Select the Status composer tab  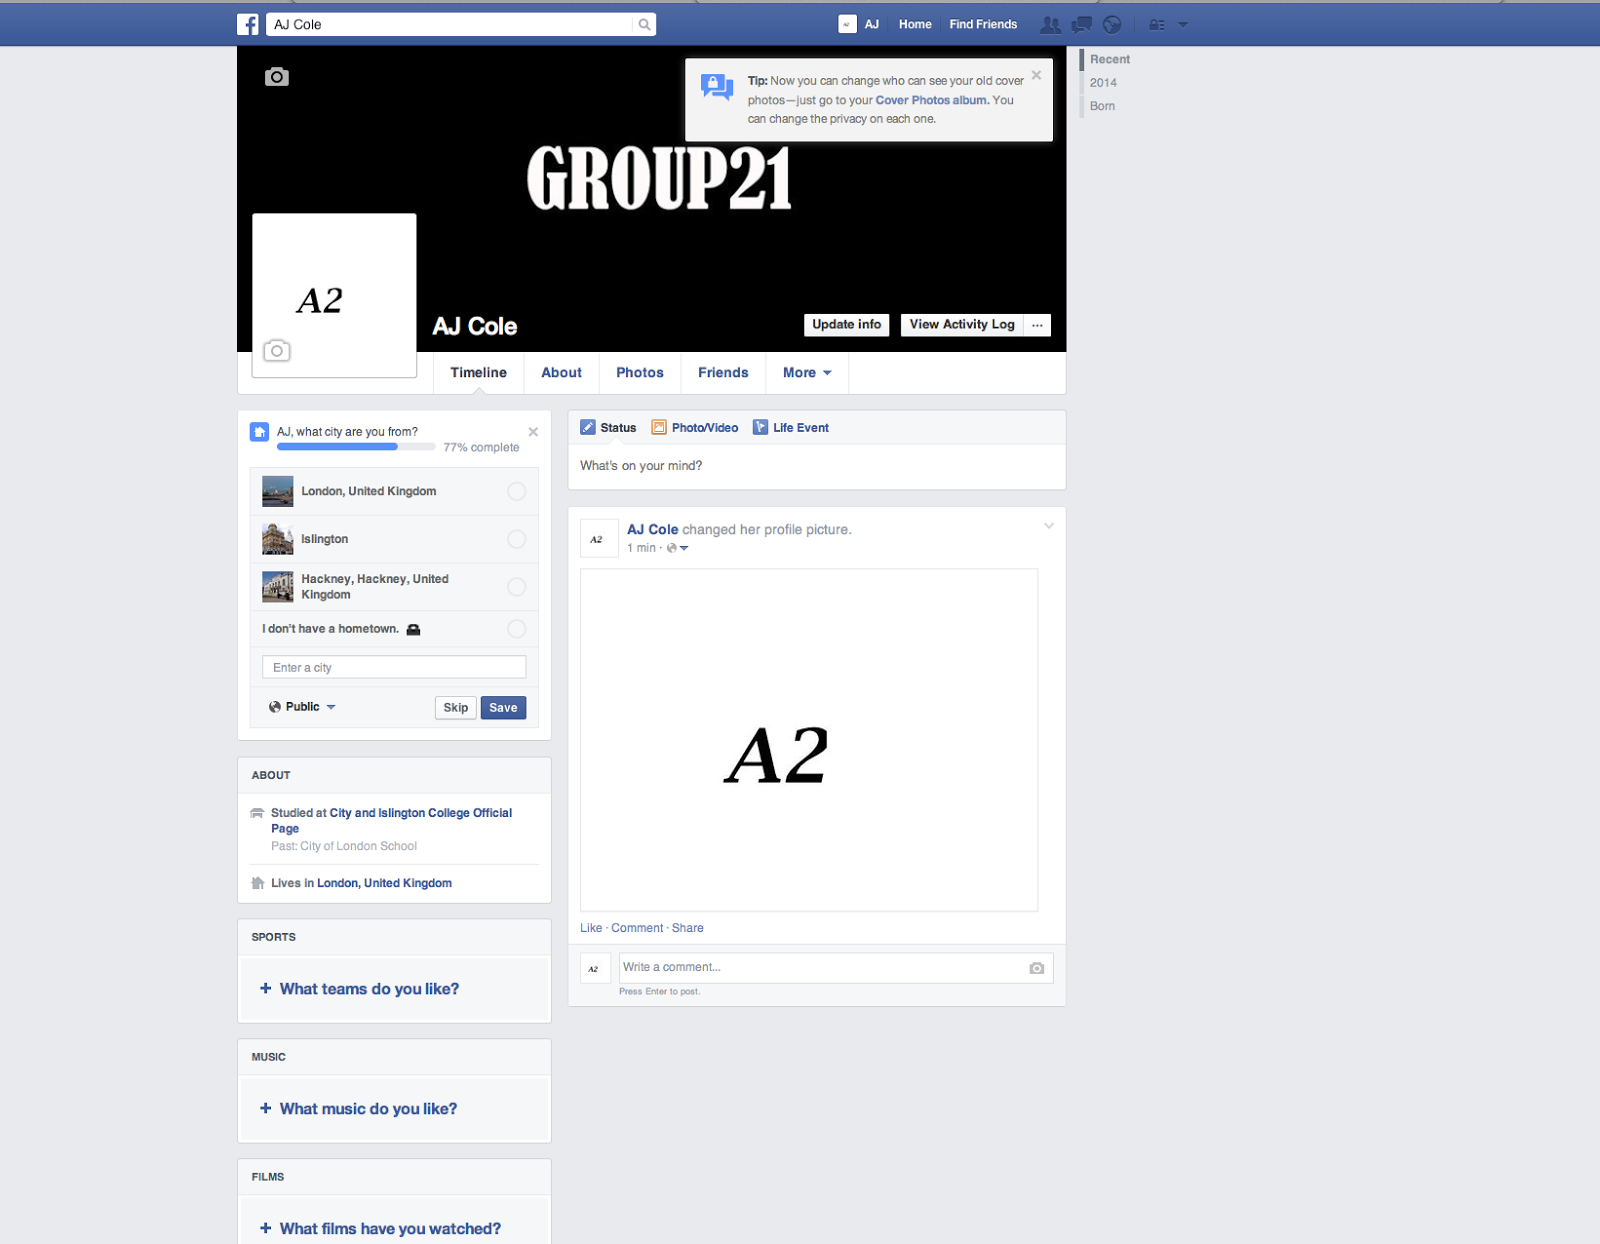(x=608, y=427)
